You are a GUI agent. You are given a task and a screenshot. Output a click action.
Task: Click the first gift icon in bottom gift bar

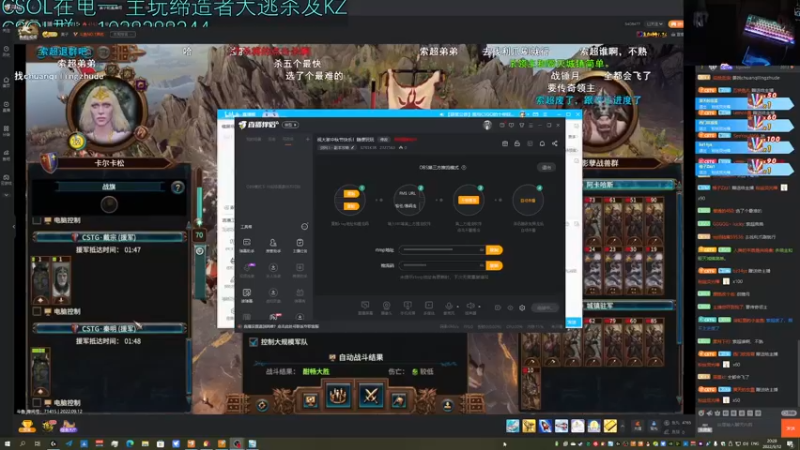pyautogui.click(x=513, y=426)
